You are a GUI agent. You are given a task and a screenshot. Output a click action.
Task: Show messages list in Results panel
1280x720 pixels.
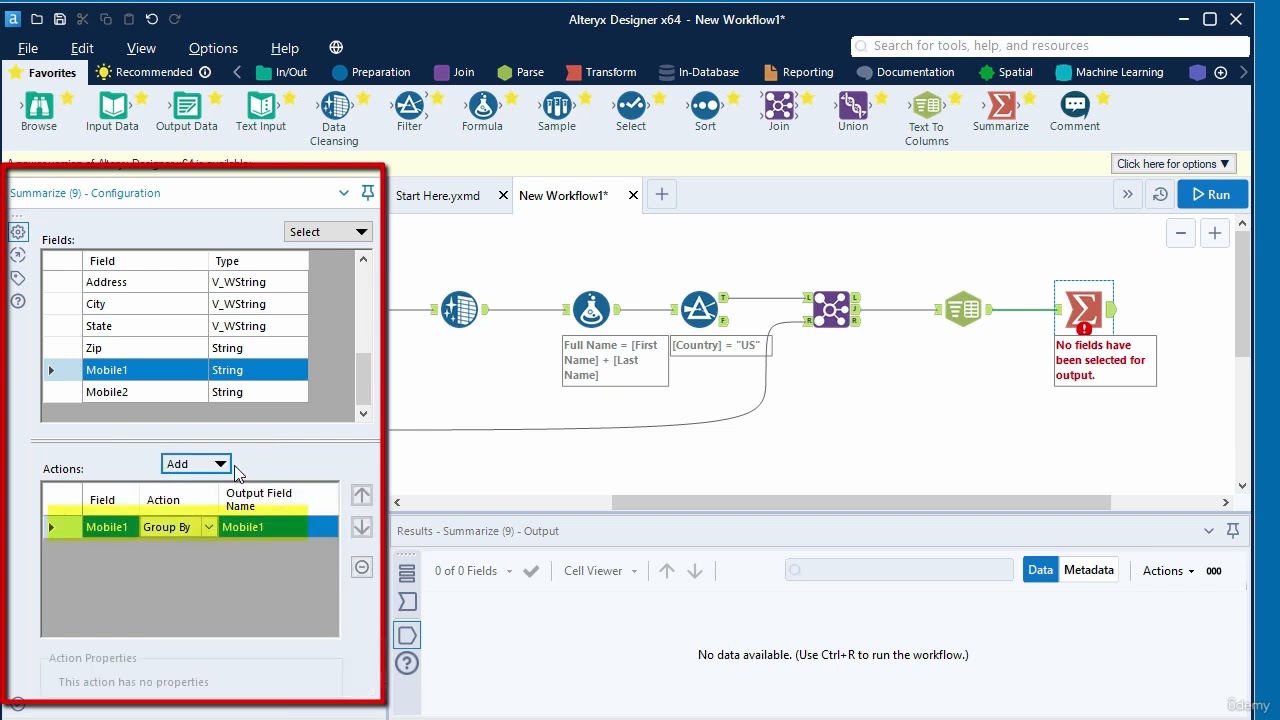[x=407, y=573]
